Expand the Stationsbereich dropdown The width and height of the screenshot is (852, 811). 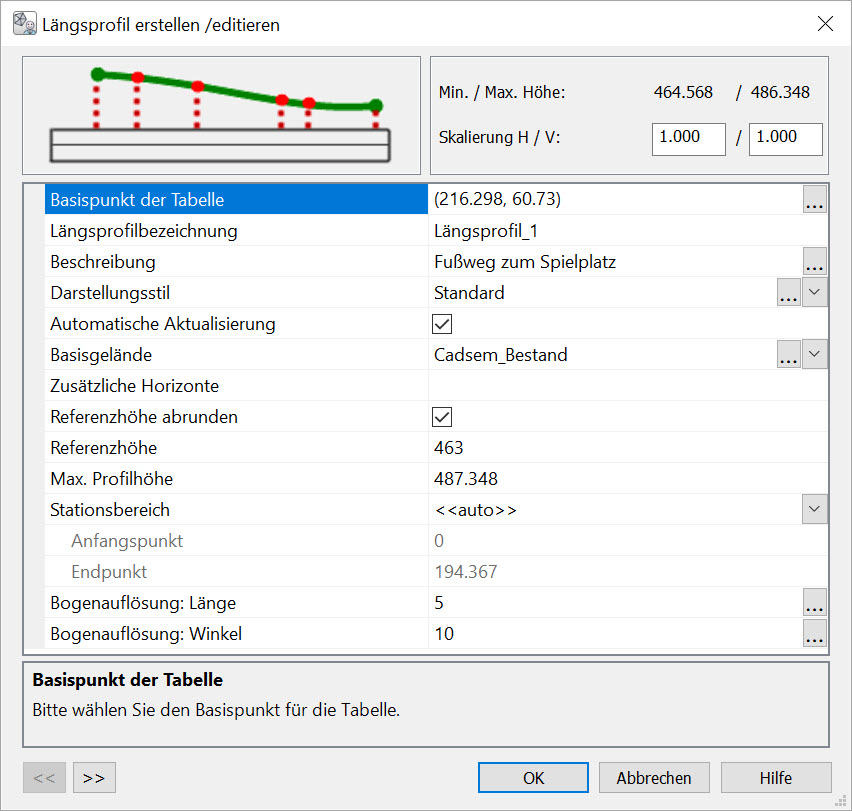[x=815, y=510]
